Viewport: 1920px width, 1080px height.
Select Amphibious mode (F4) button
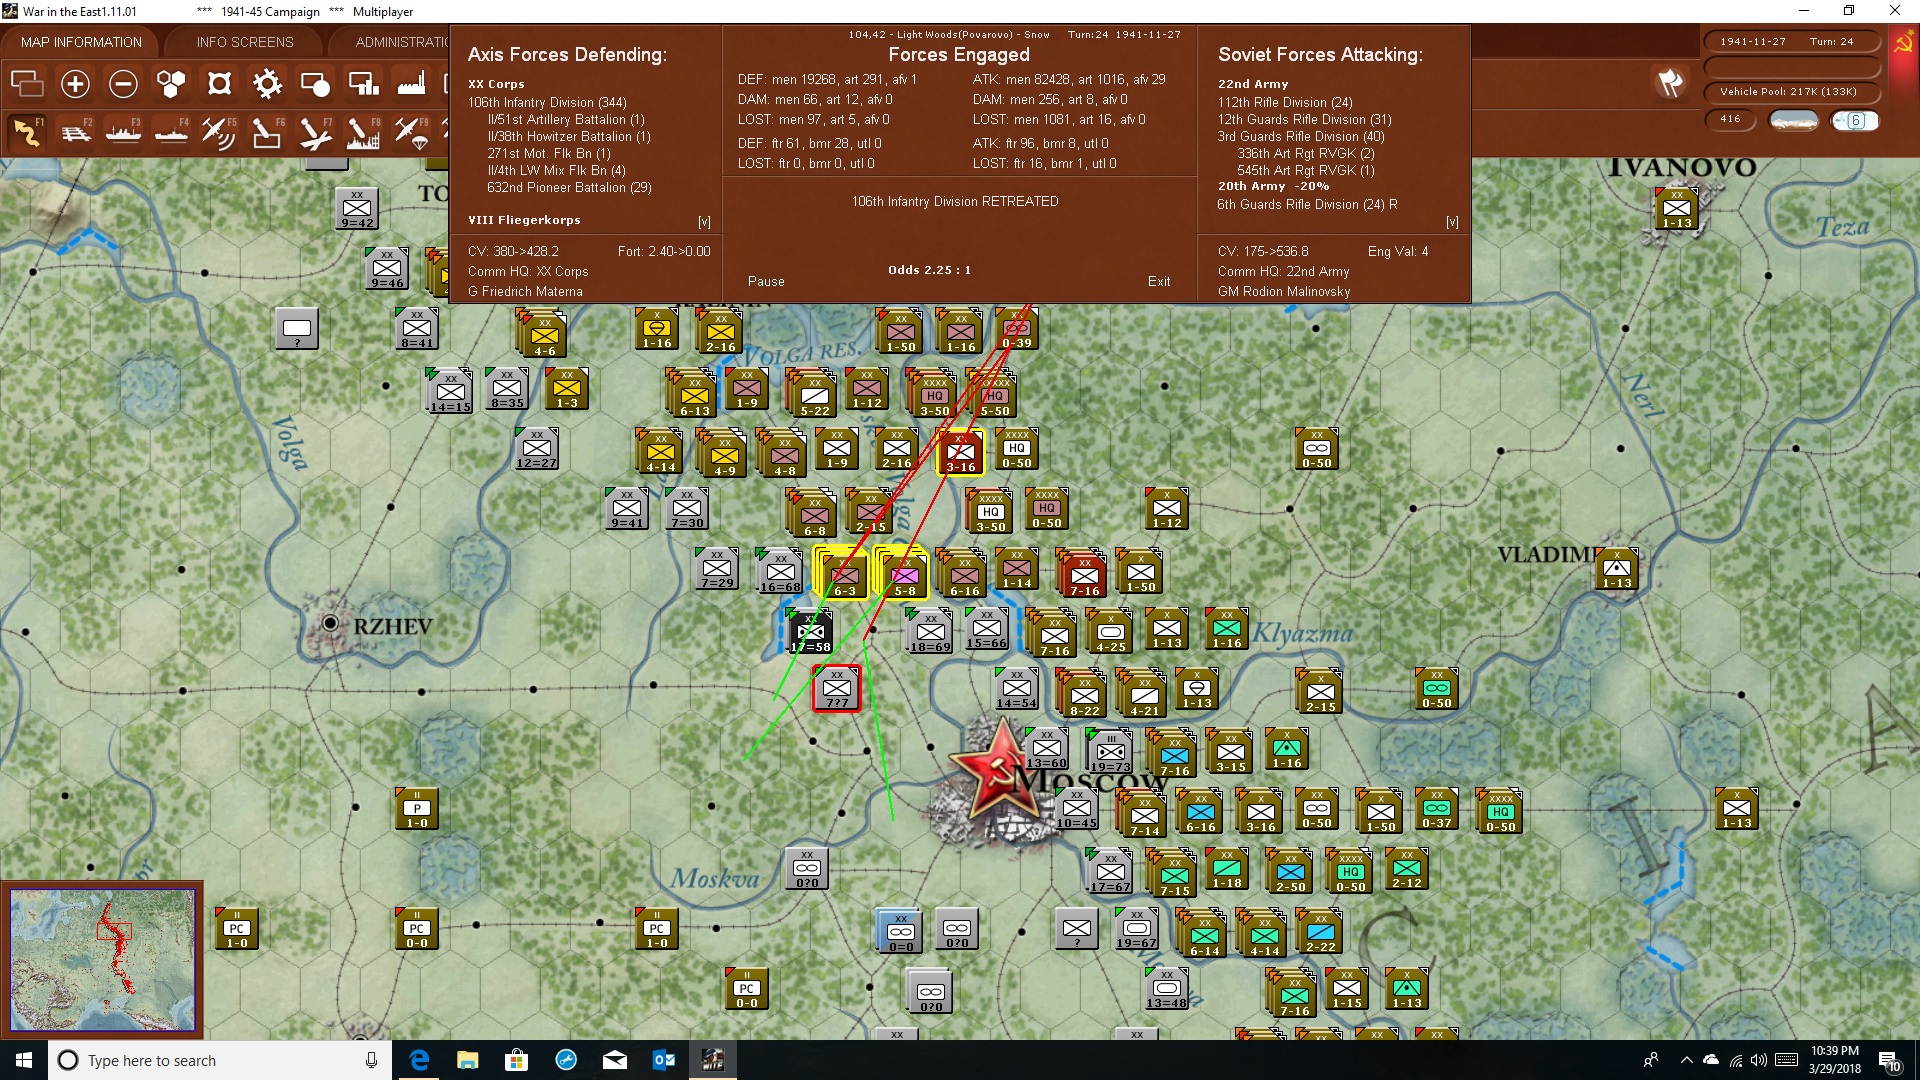click(x=171, y=132)
